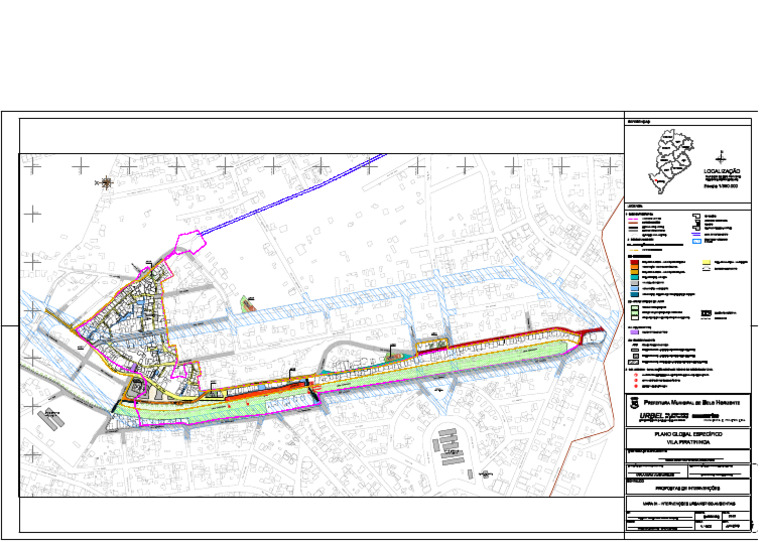
Task: Click "PLANO GLOBAL ESPECÍFICO" in the title block
Action: click(x=688, y=434)
